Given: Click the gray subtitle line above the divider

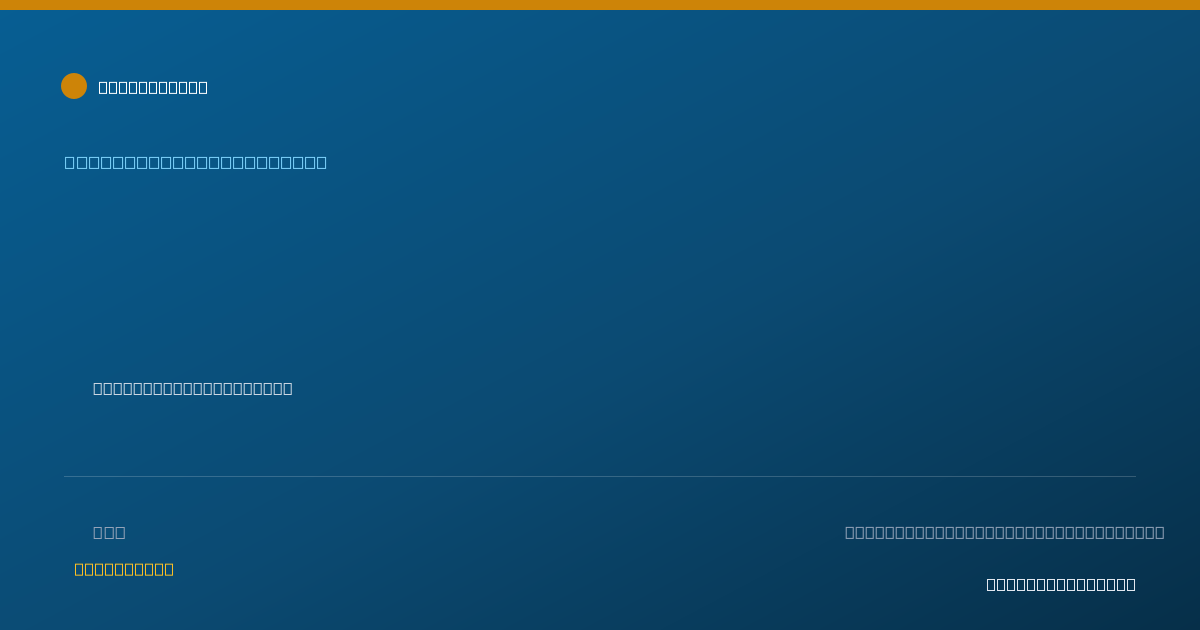Looking at the screenshot, I should (193, 388).
